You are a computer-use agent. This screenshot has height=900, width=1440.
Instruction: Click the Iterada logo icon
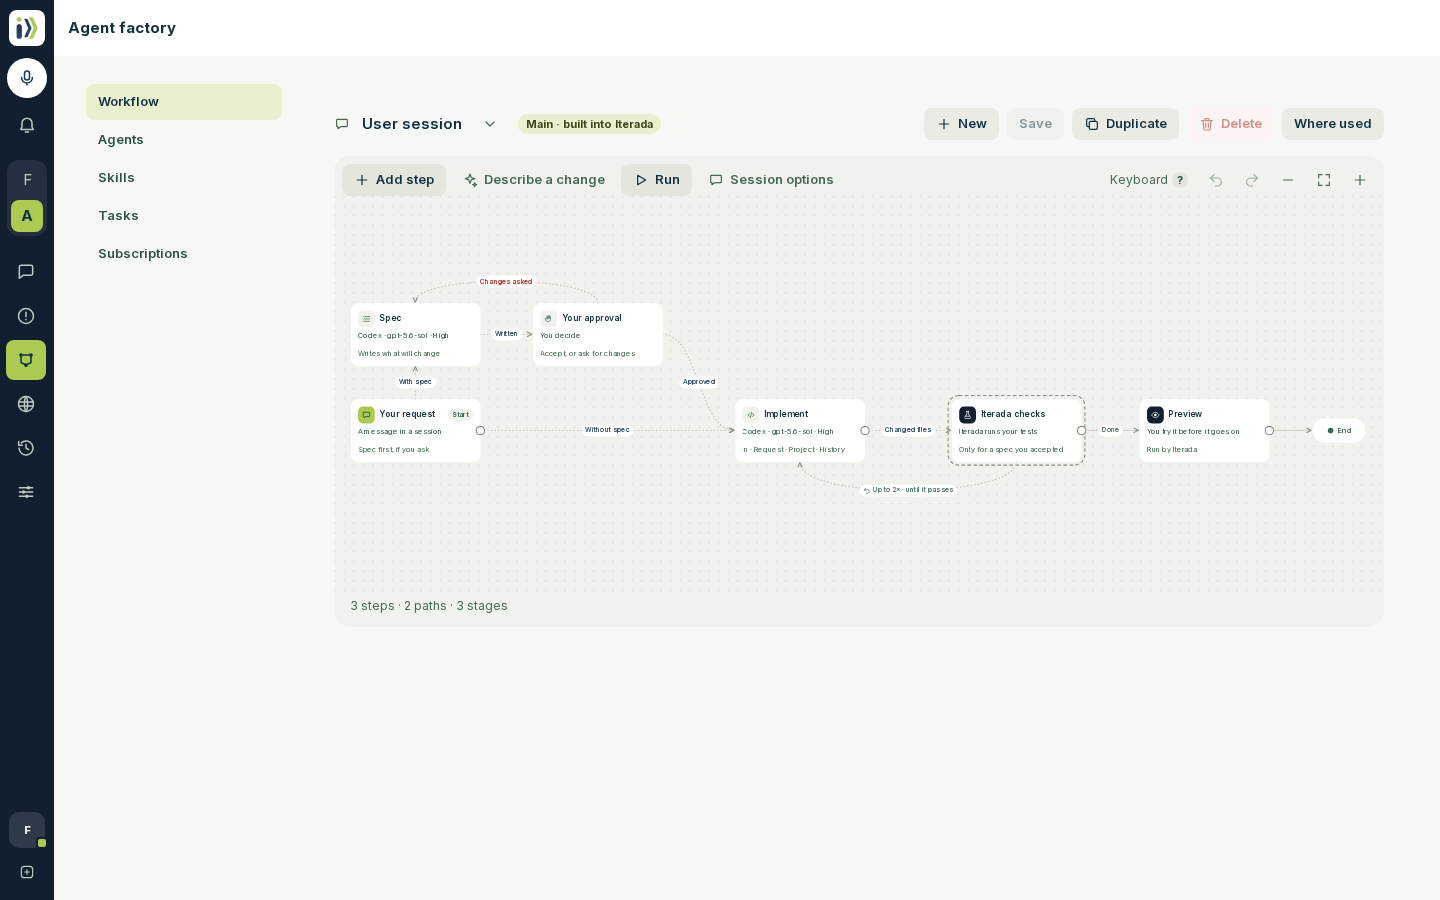point(27,28)
